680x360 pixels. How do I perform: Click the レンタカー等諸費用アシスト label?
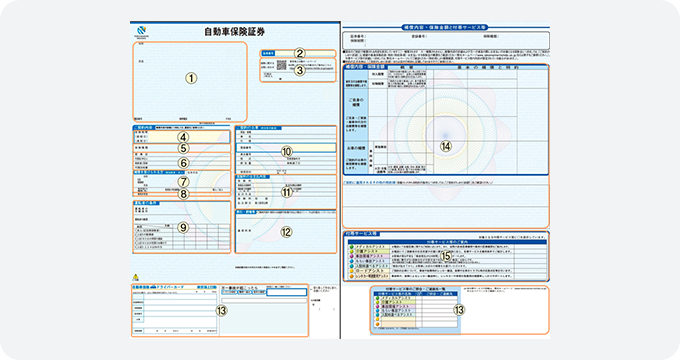(373, 276)
